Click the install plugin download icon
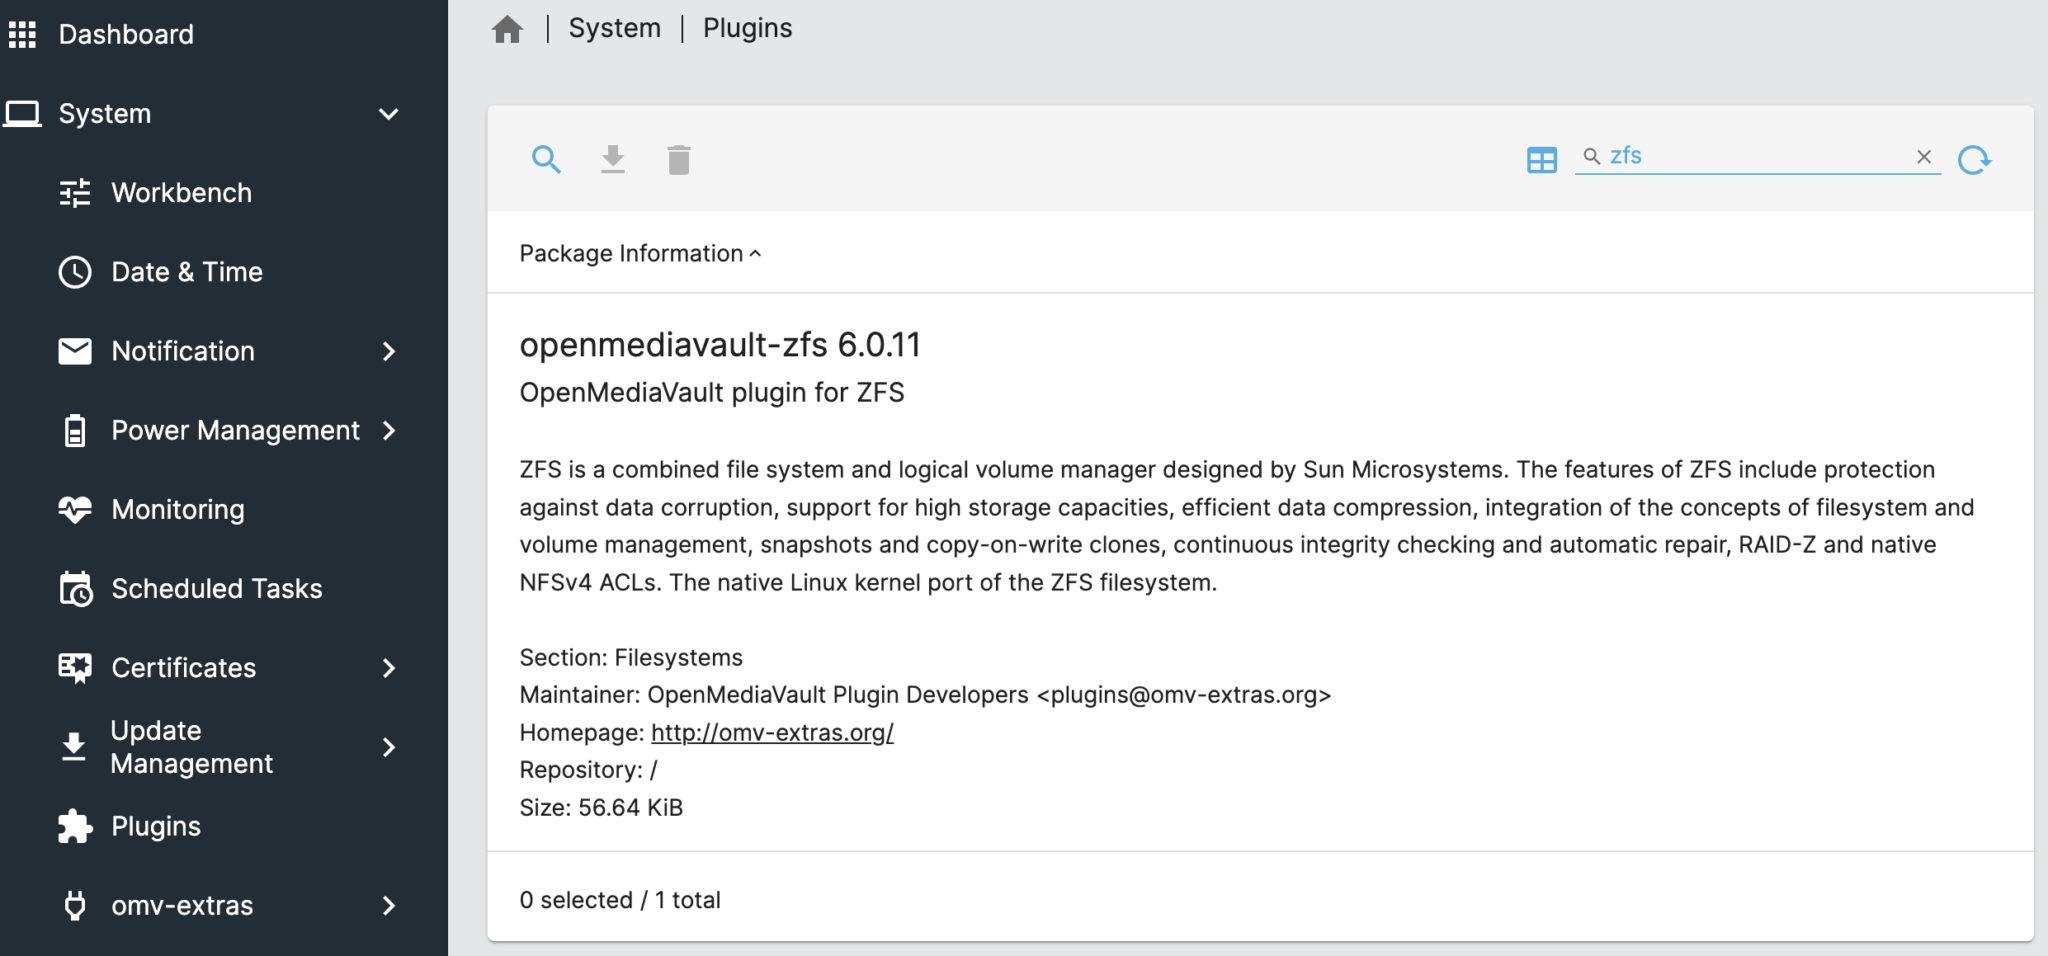2048x956 pixels. pos(613,158)
